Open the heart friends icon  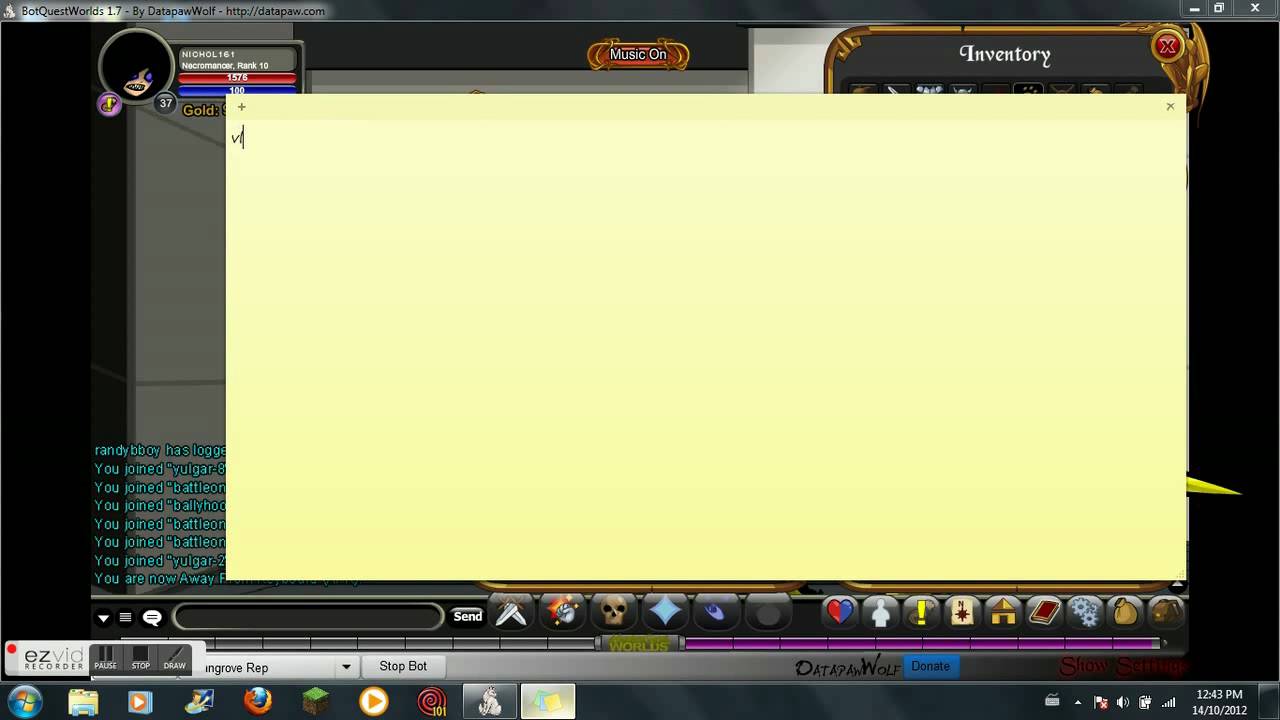click(x=840, y=611)
